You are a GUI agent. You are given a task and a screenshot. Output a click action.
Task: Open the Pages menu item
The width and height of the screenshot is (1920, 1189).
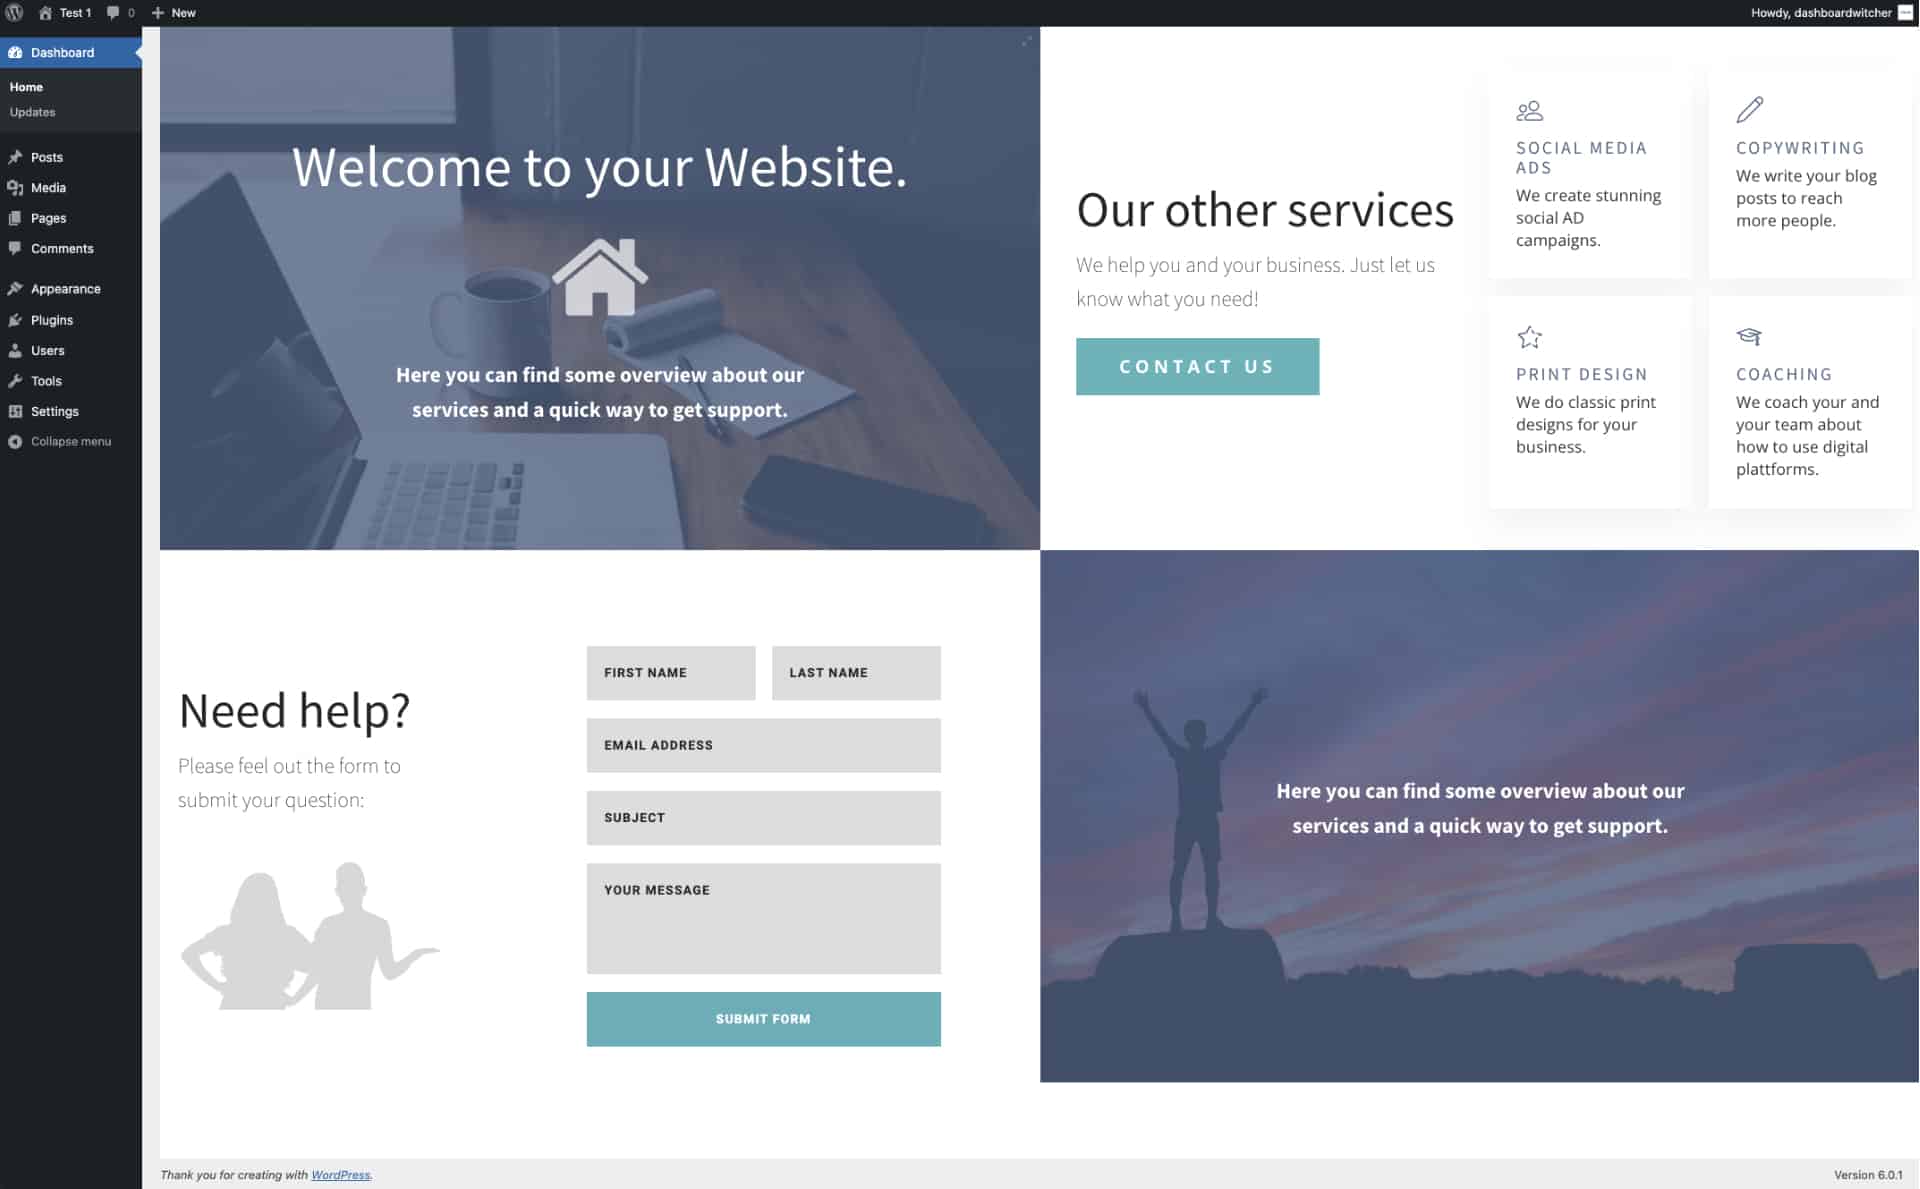tap(47, 218)
